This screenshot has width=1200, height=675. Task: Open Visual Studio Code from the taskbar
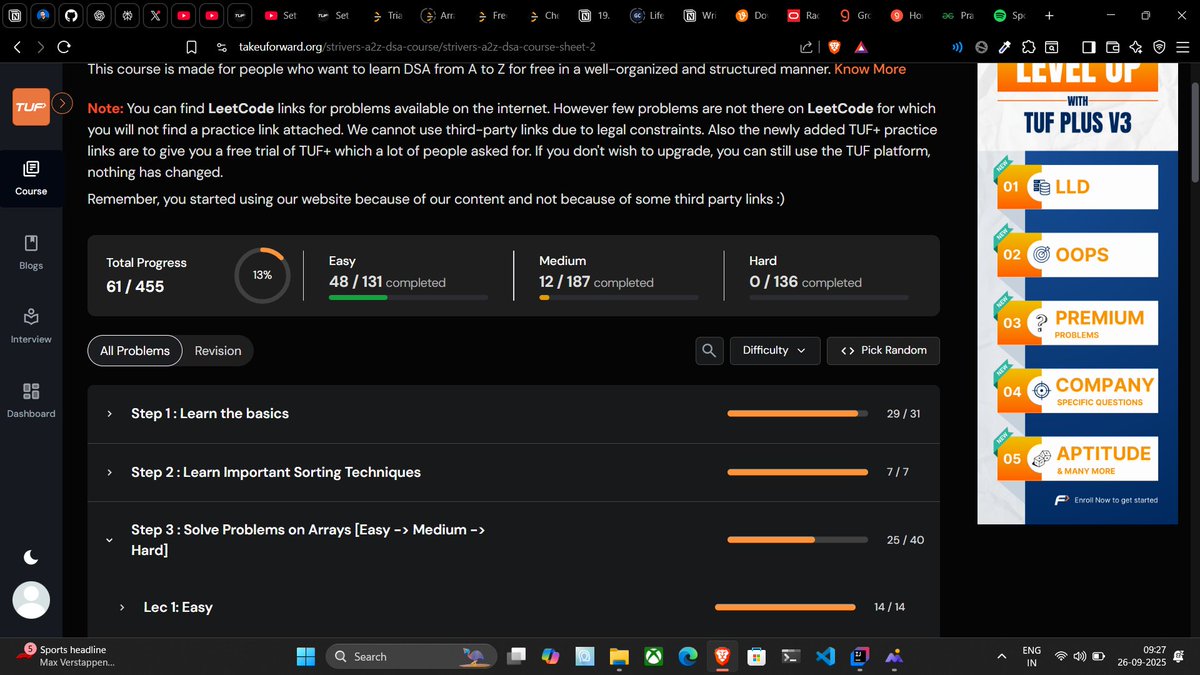pos(825,656)
